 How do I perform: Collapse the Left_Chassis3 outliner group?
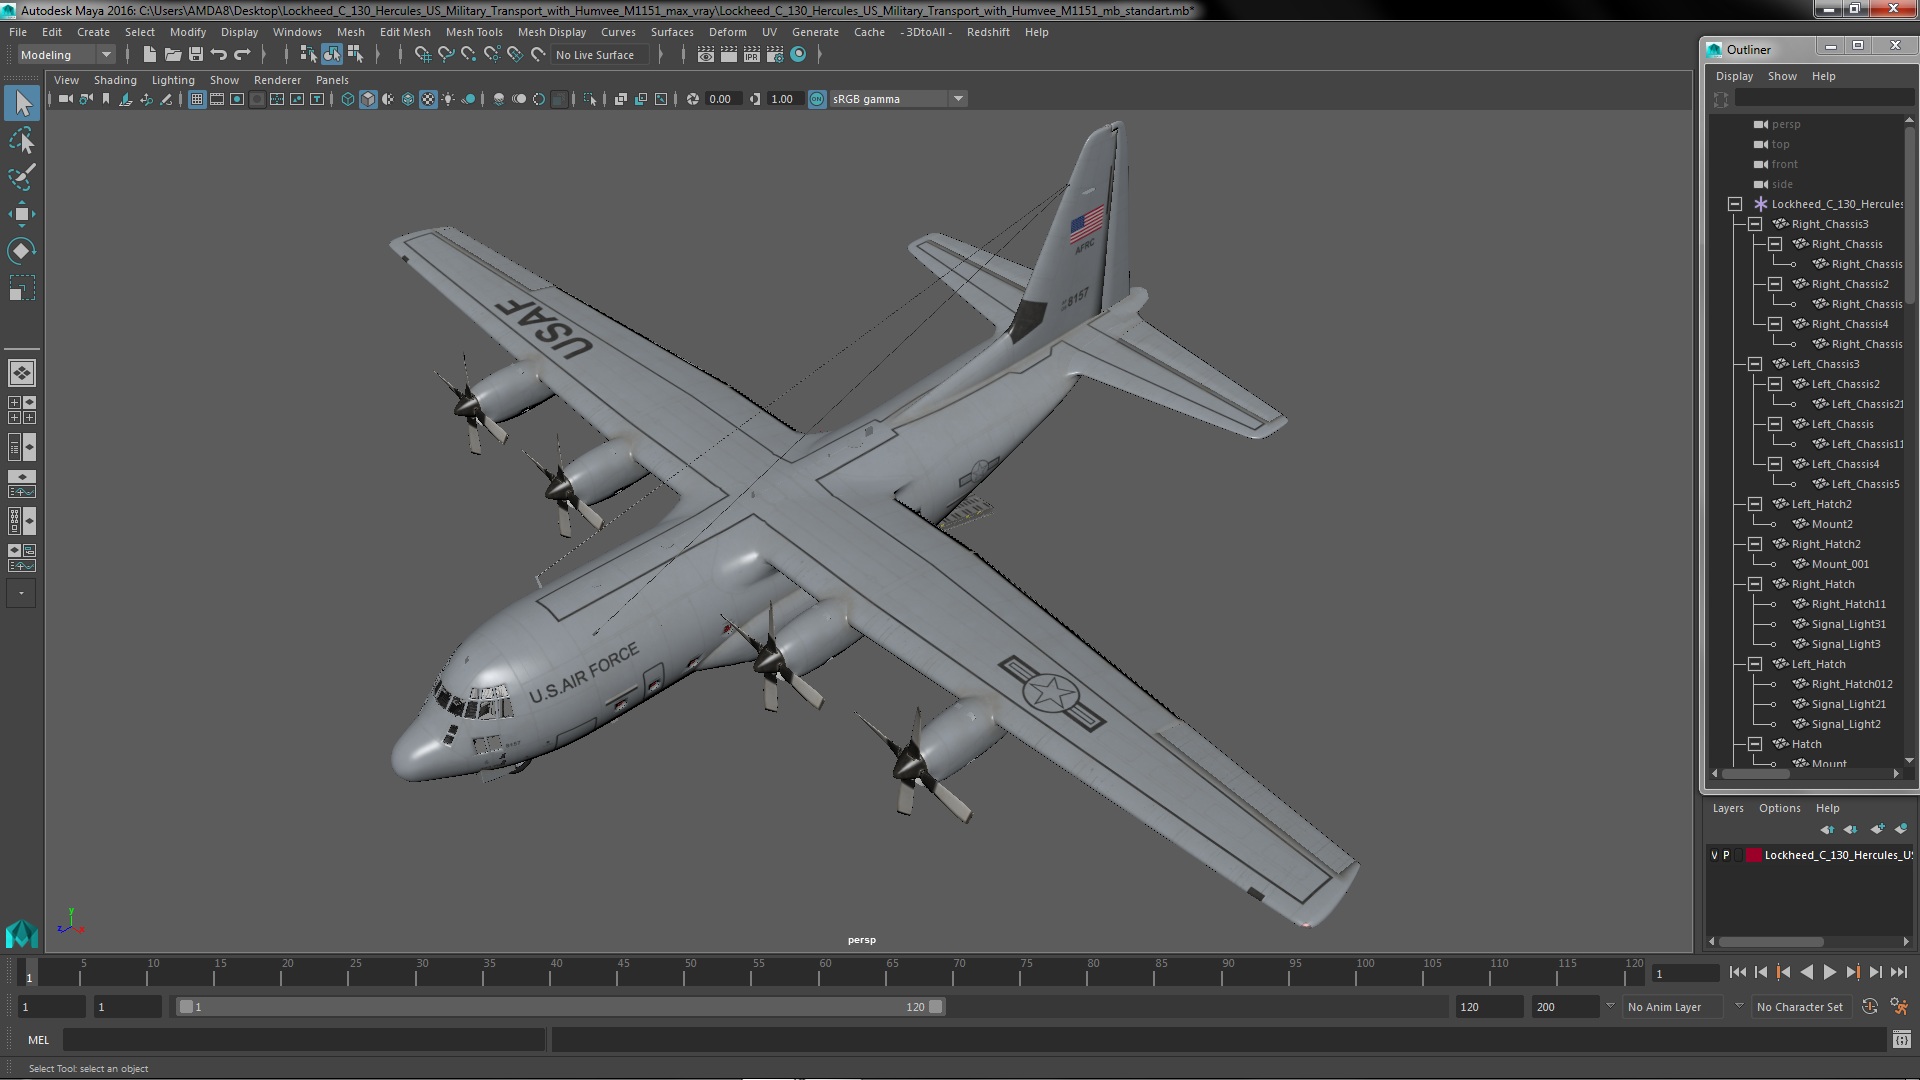pos(1755,364)
